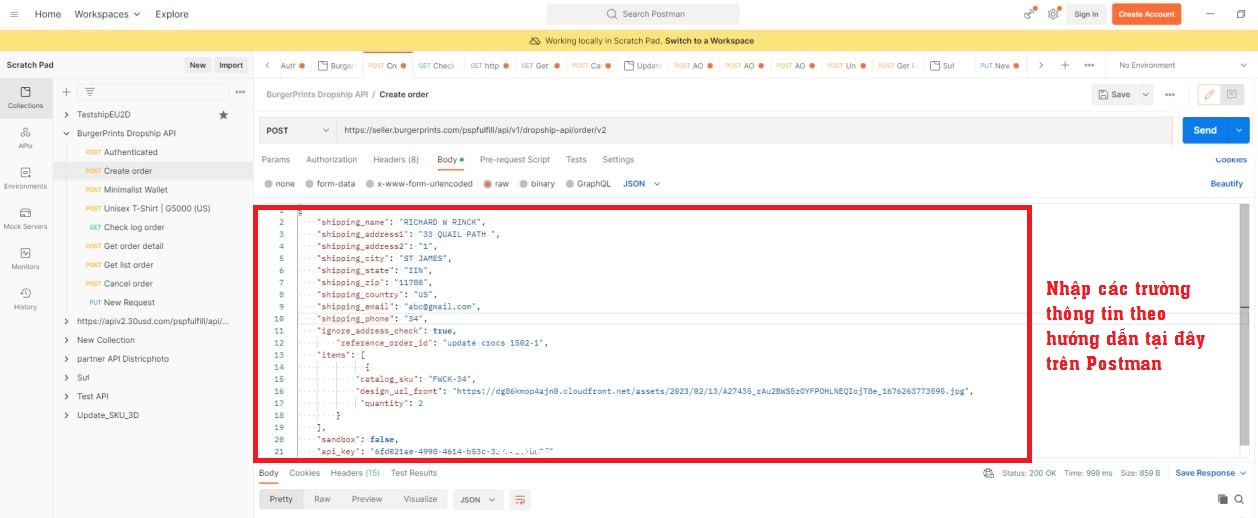Open request three-dot menu beside Save
The height and width of the screenshot is (518, 1258).
click(1172, 94)
